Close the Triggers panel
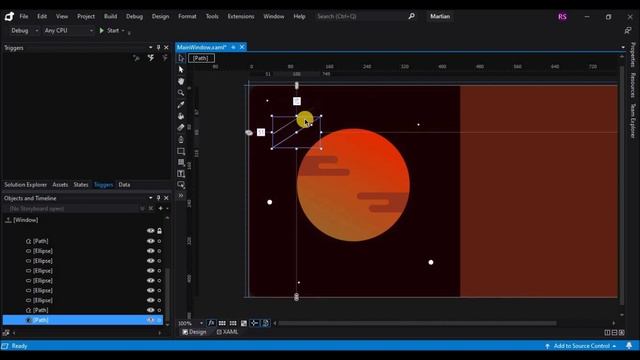640x360 pixels. [166, 48]
